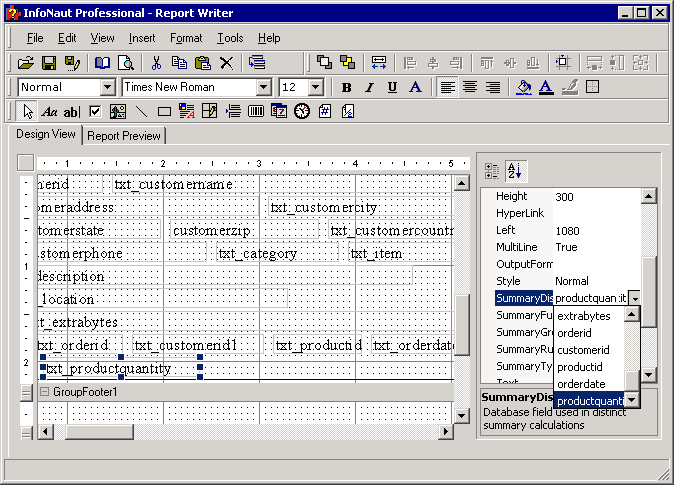674x485 pixels.
Task: Paste from the clipboard icon
Action: click(202, 63)
